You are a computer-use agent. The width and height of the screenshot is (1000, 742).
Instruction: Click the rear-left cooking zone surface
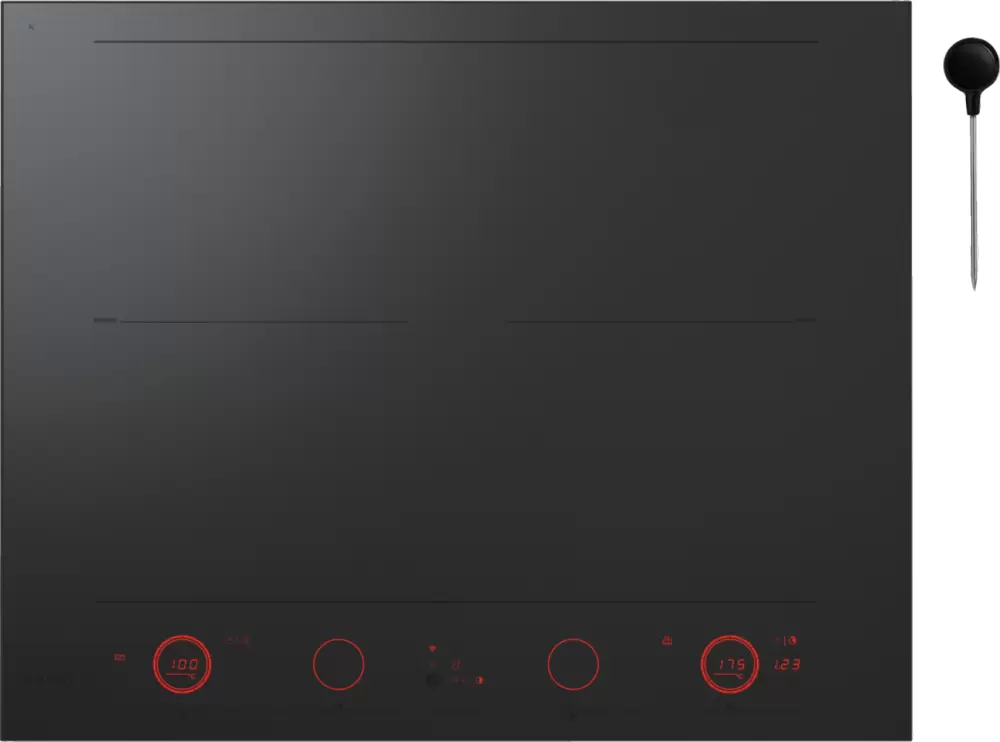click(252, 182)
